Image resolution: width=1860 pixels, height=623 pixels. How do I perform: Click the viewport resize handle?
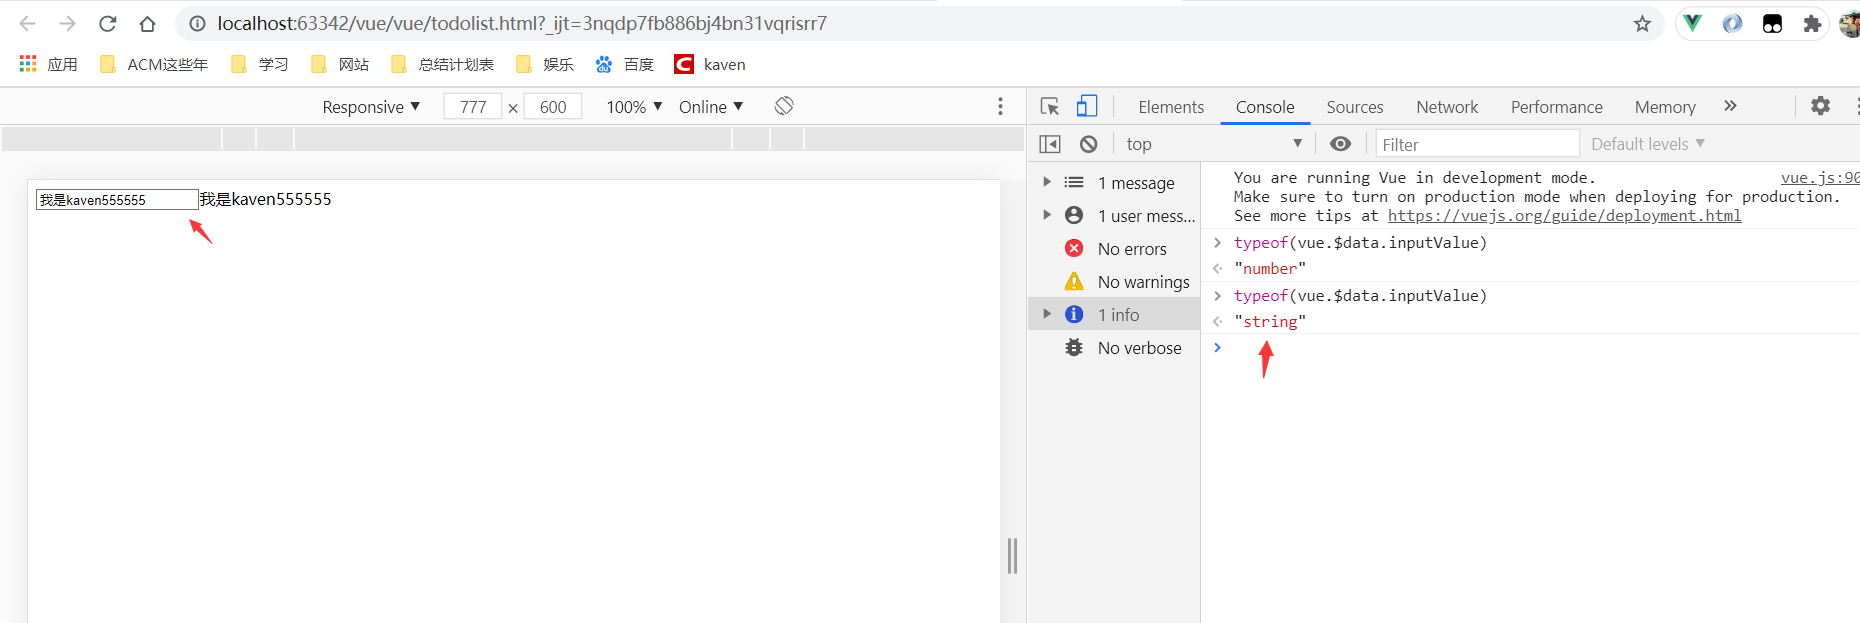pos(1012,556)
